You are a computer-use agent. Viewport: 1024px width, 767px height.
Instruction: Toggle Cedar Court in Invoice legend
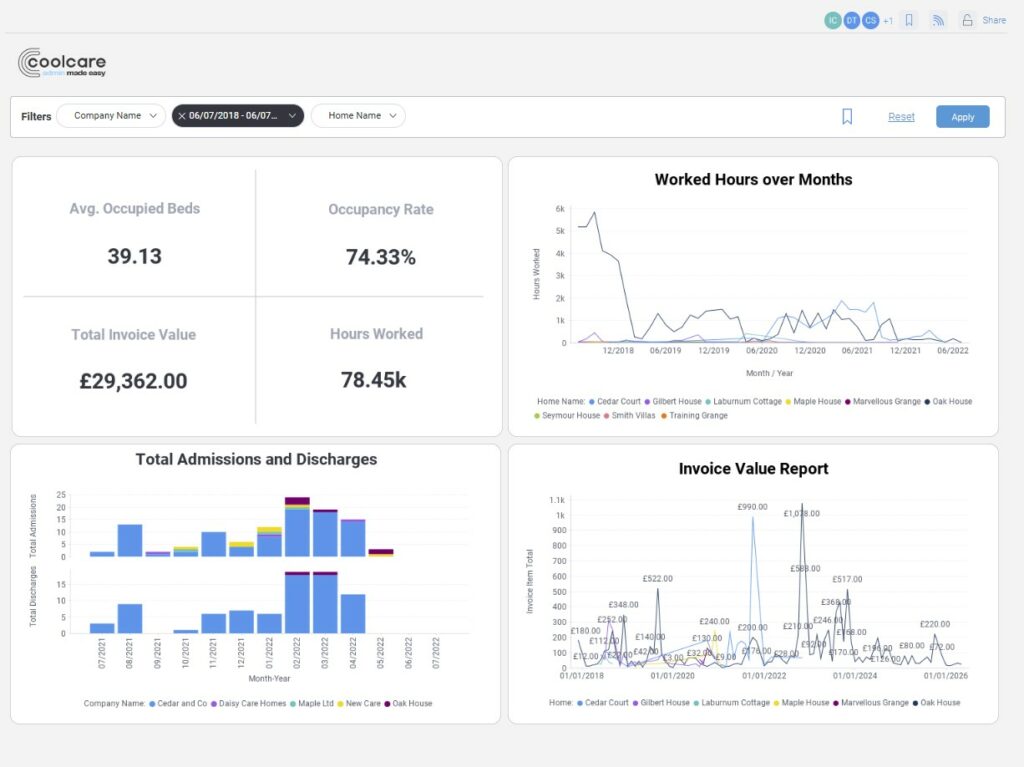click(x=602, y=703)
